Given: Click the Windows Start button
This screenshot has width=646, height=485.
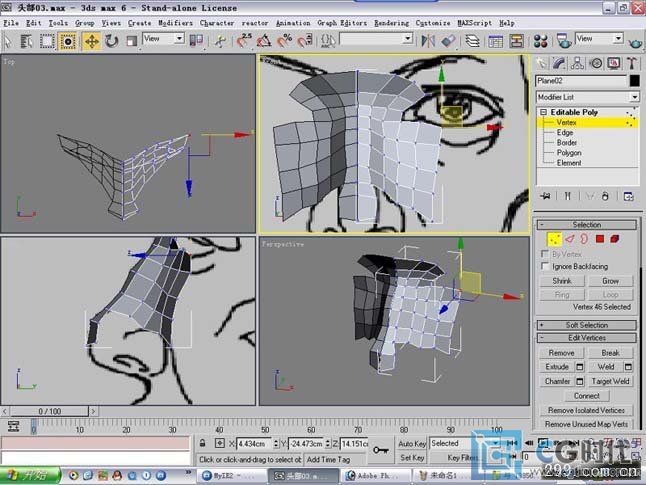Looking at the screenshot, I should [30, 476].
